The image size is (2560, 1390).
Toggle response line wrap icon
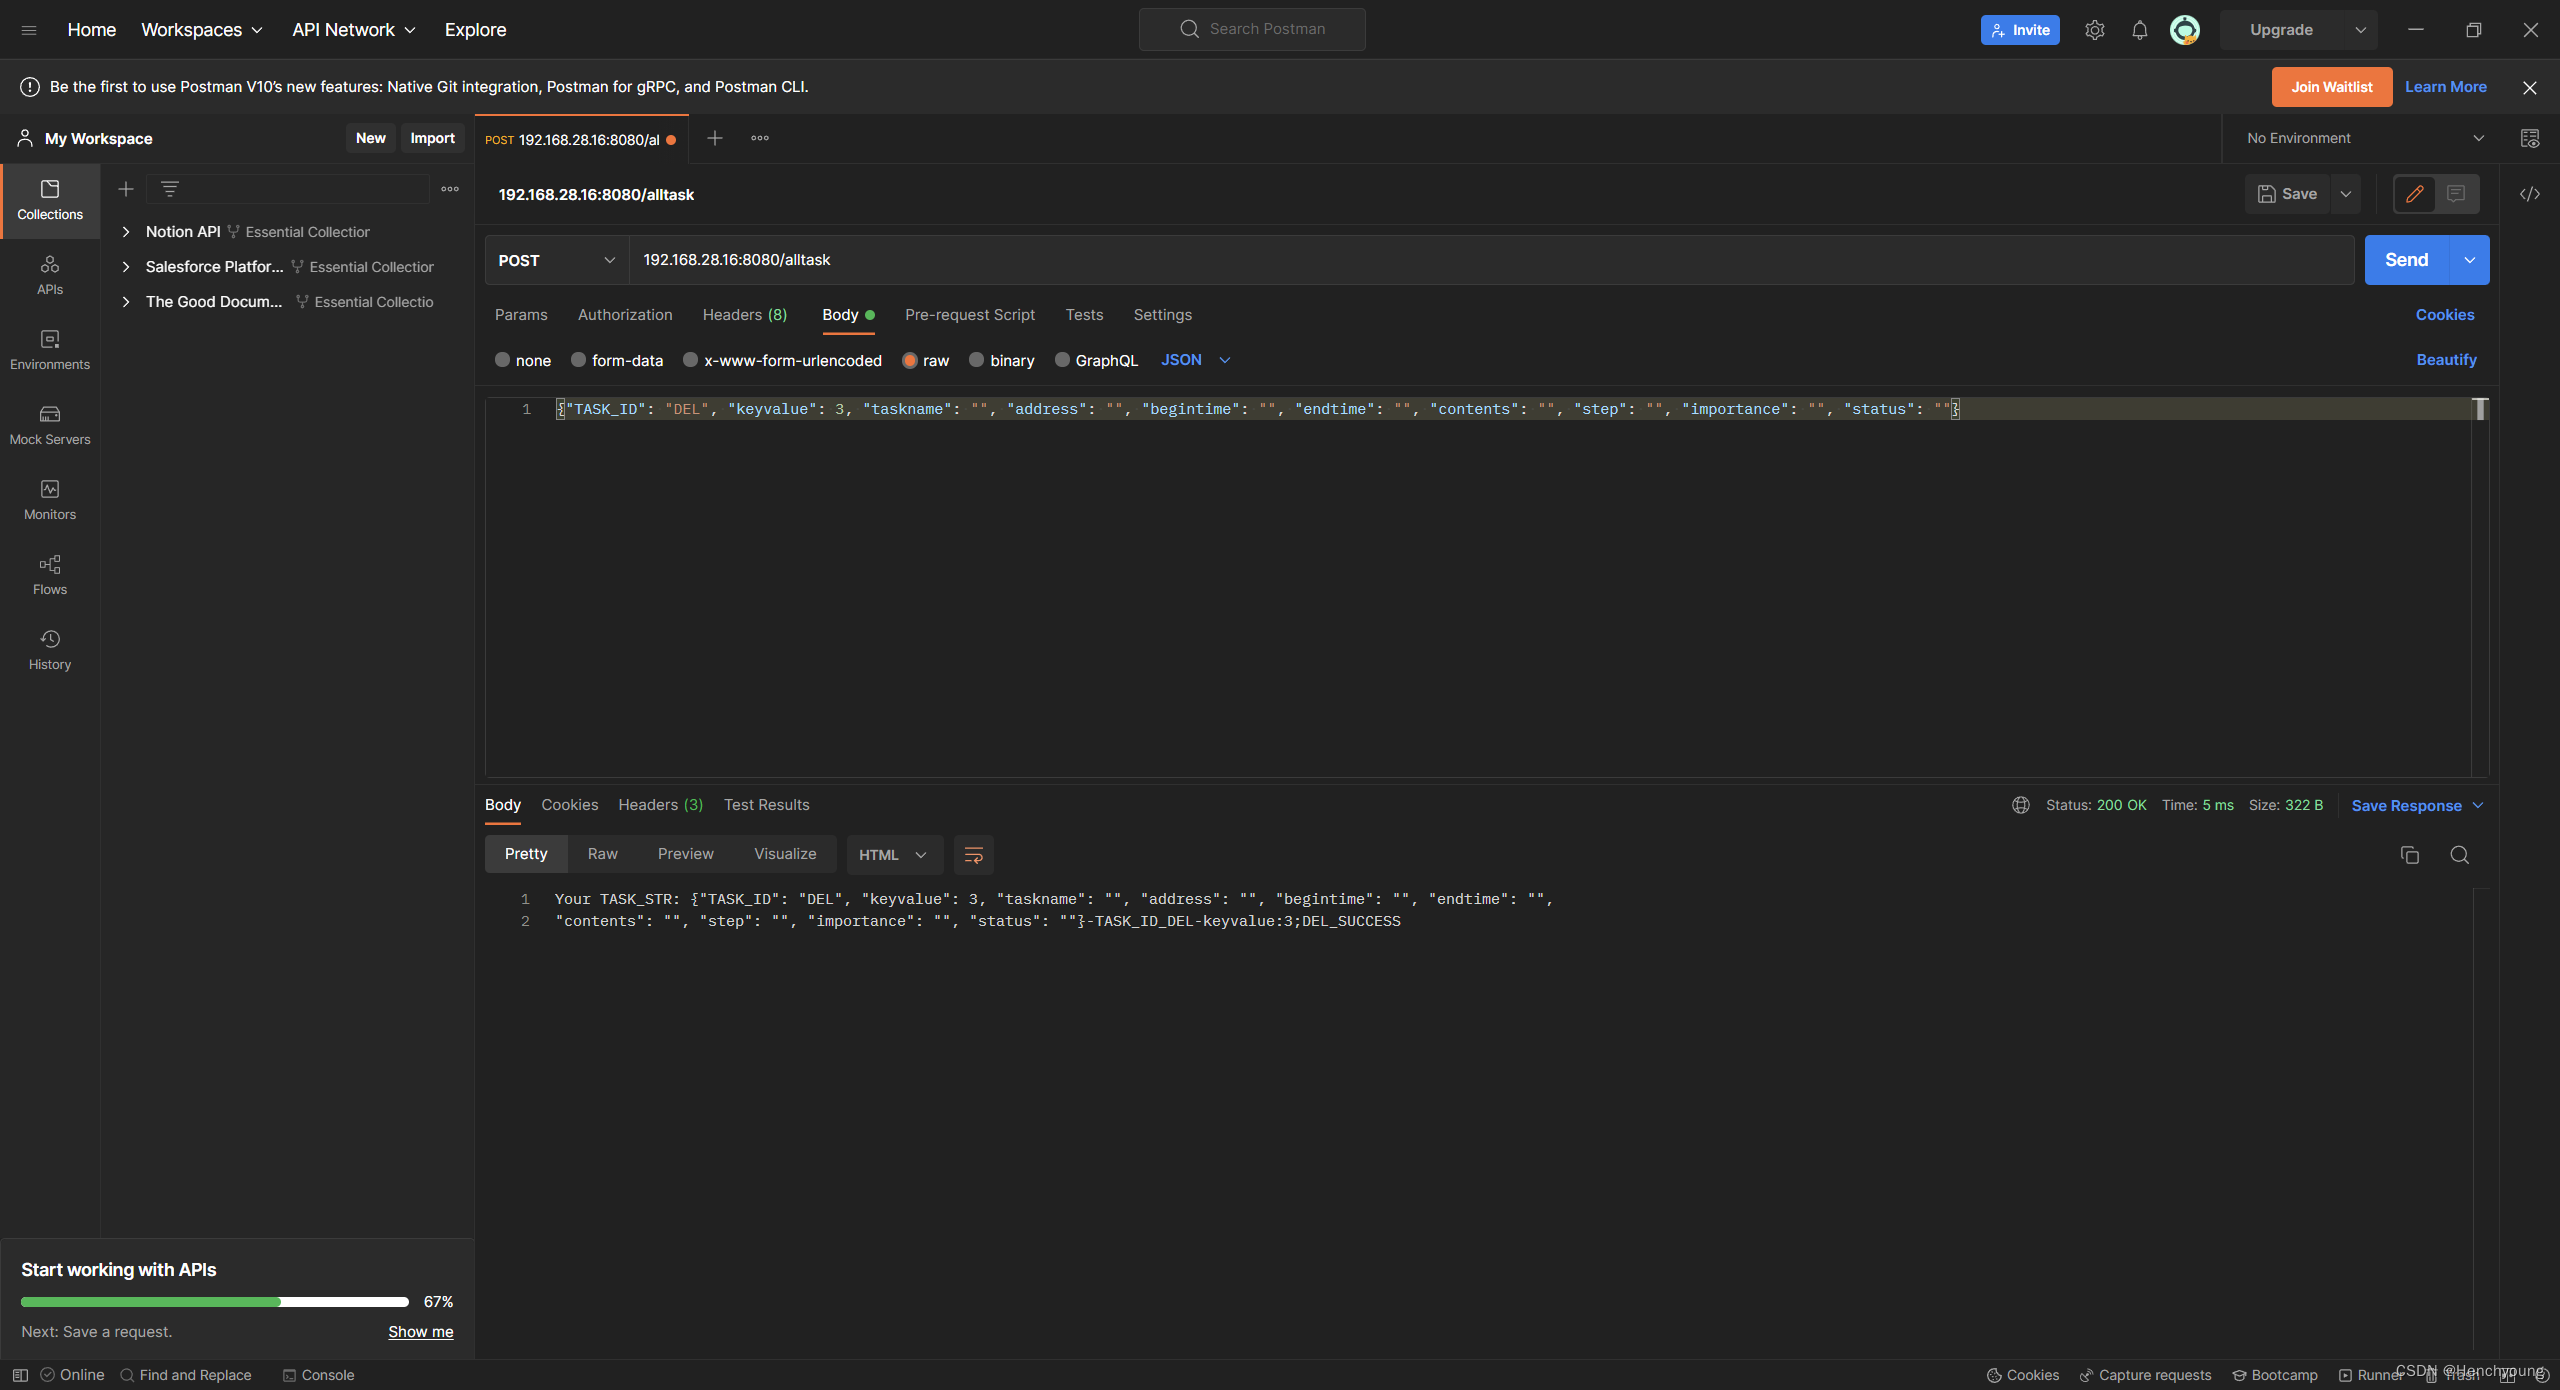click(973, 855)
